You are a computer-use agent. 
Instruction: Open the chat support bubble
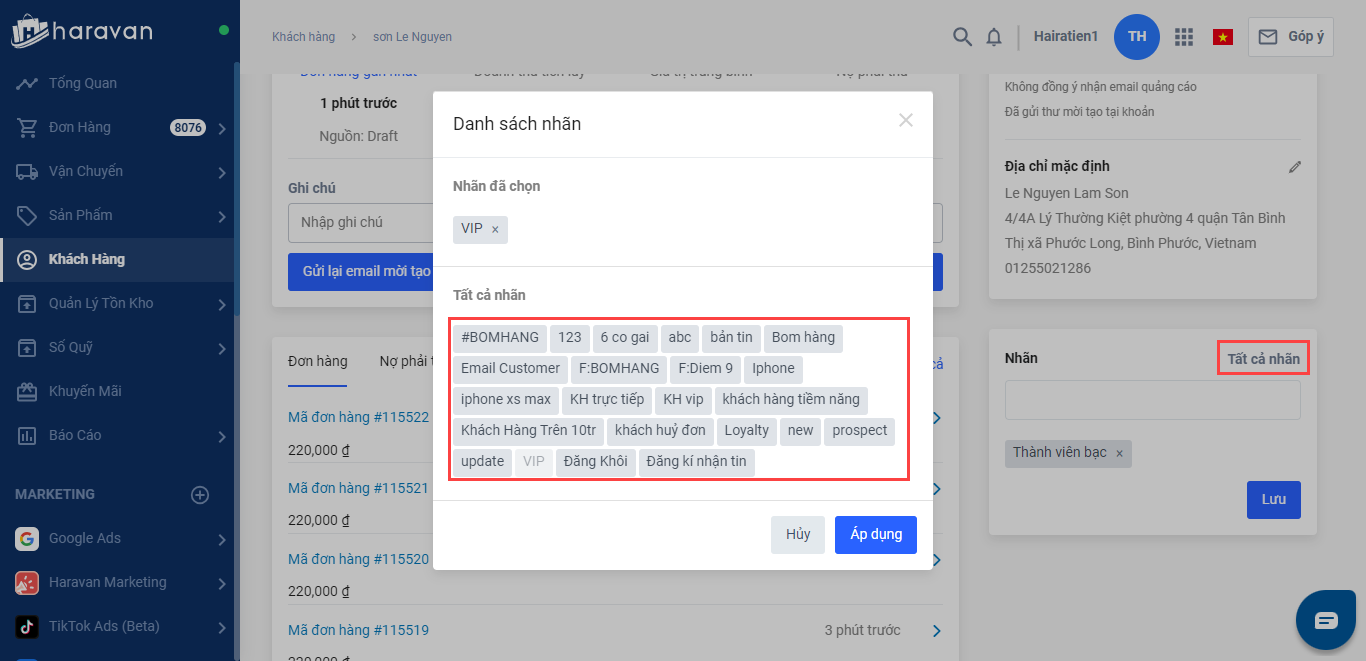click(1325, 620)
